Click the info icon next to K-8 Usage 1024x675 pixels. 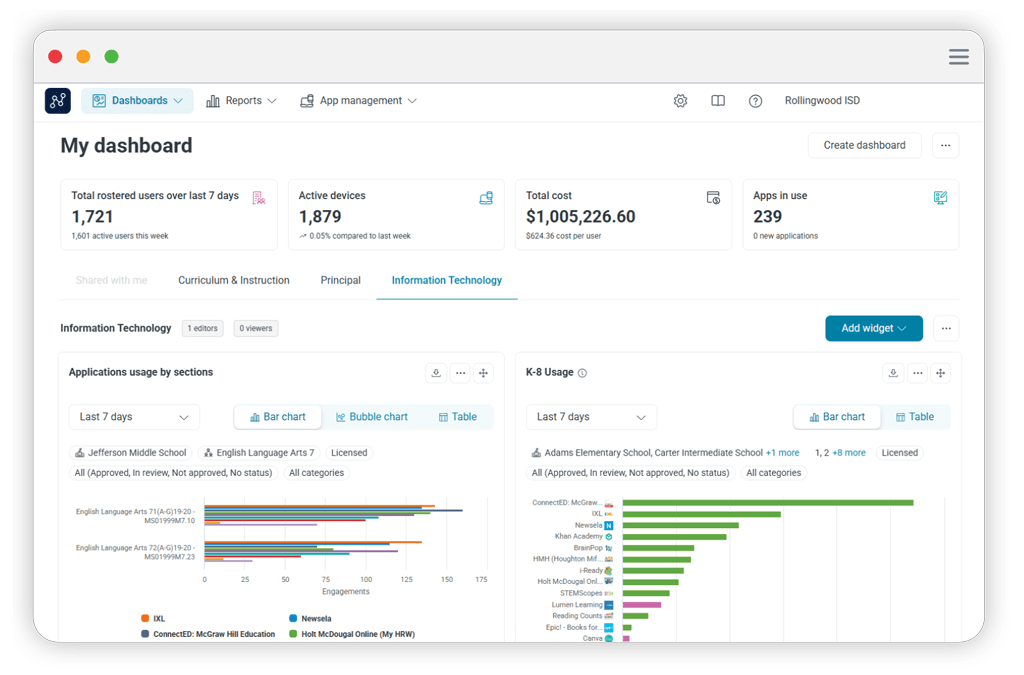(582, 372)
